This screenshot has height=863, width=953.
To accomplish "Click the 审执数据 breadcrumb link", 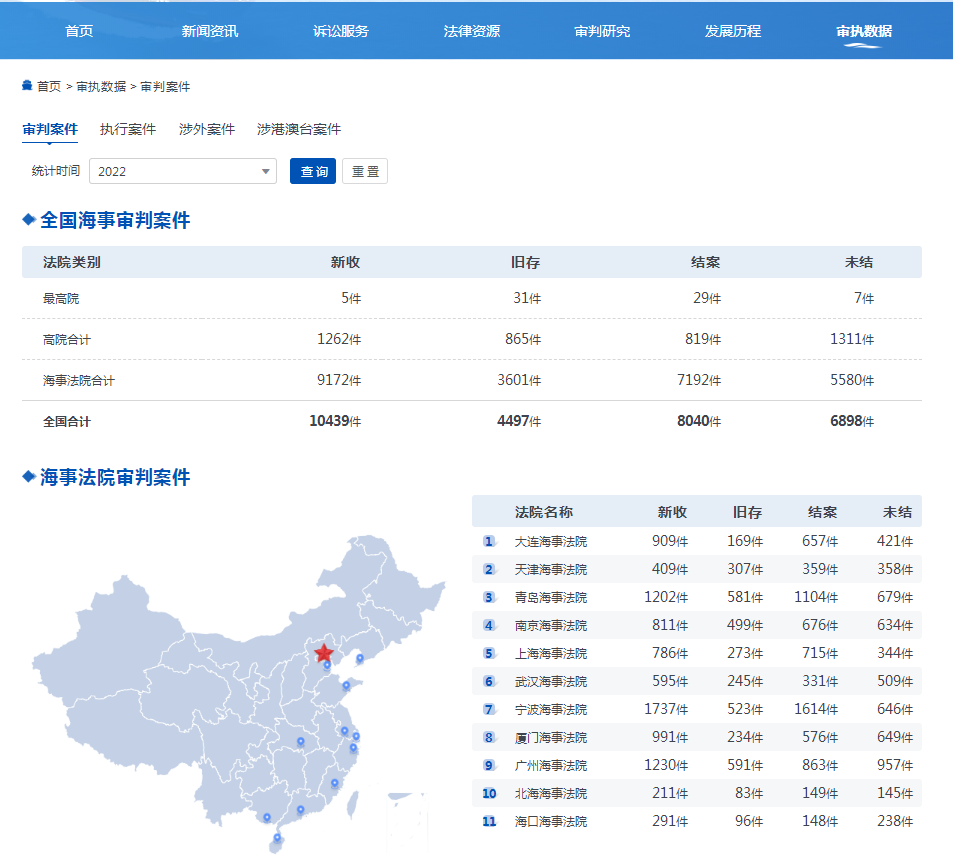I will 102,87.
